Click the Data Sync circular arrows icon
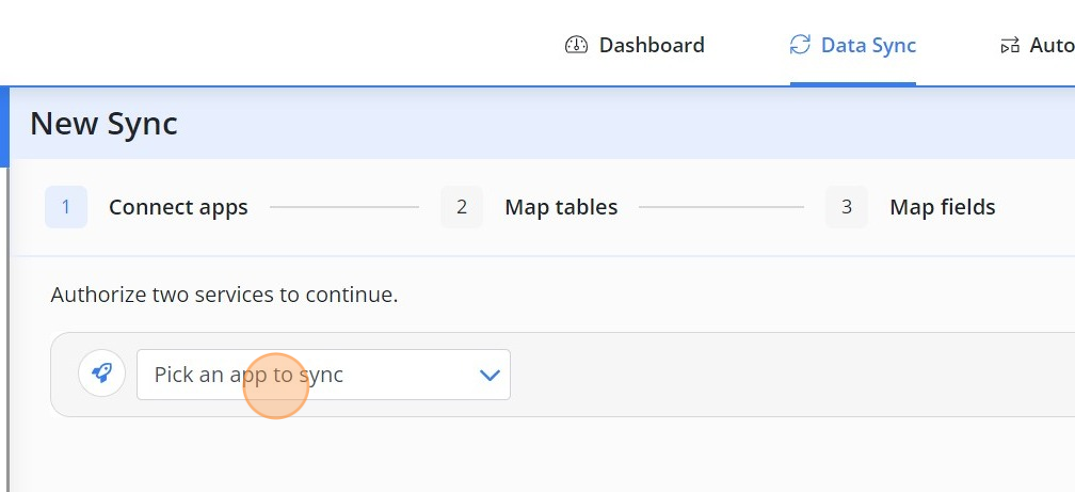This screenshot has width=1075, height=492. 800,45
